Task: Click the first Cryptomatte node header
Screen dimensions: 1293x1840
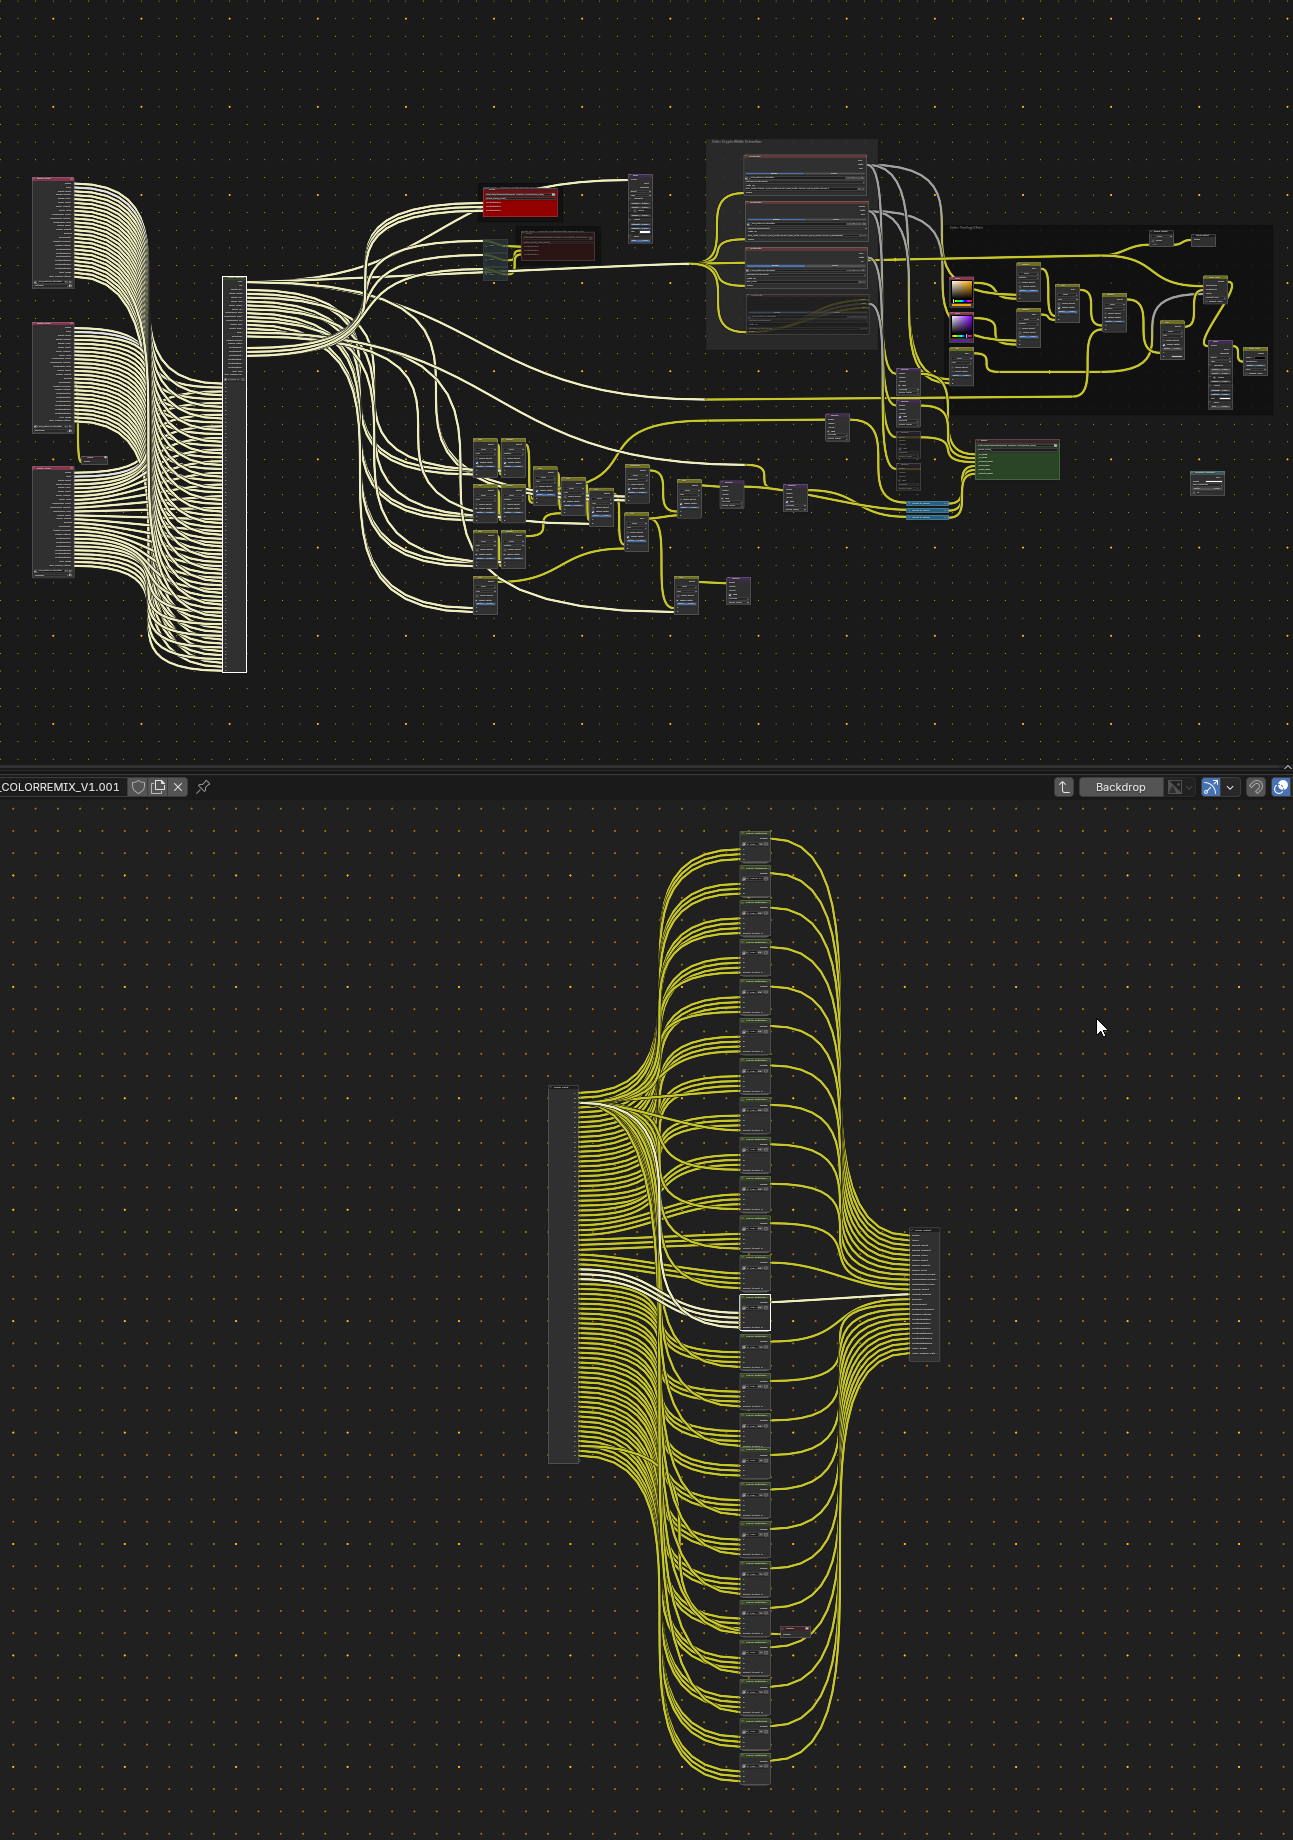Action: 805,156
